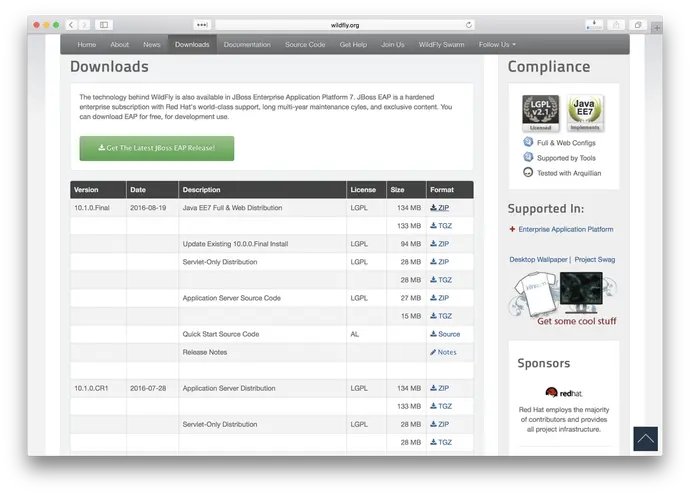Open the Safari downloads icon
The height and width of the screenshot is (495, 690).
(594, 25)
